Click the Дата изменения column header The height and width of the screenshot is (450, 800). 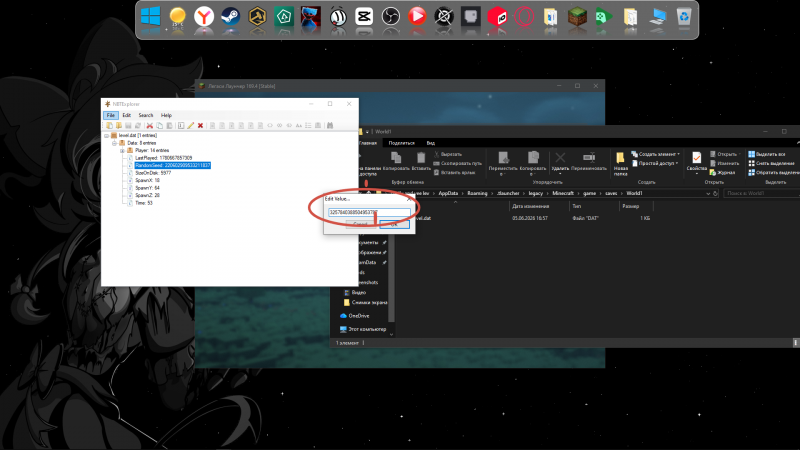531,206
